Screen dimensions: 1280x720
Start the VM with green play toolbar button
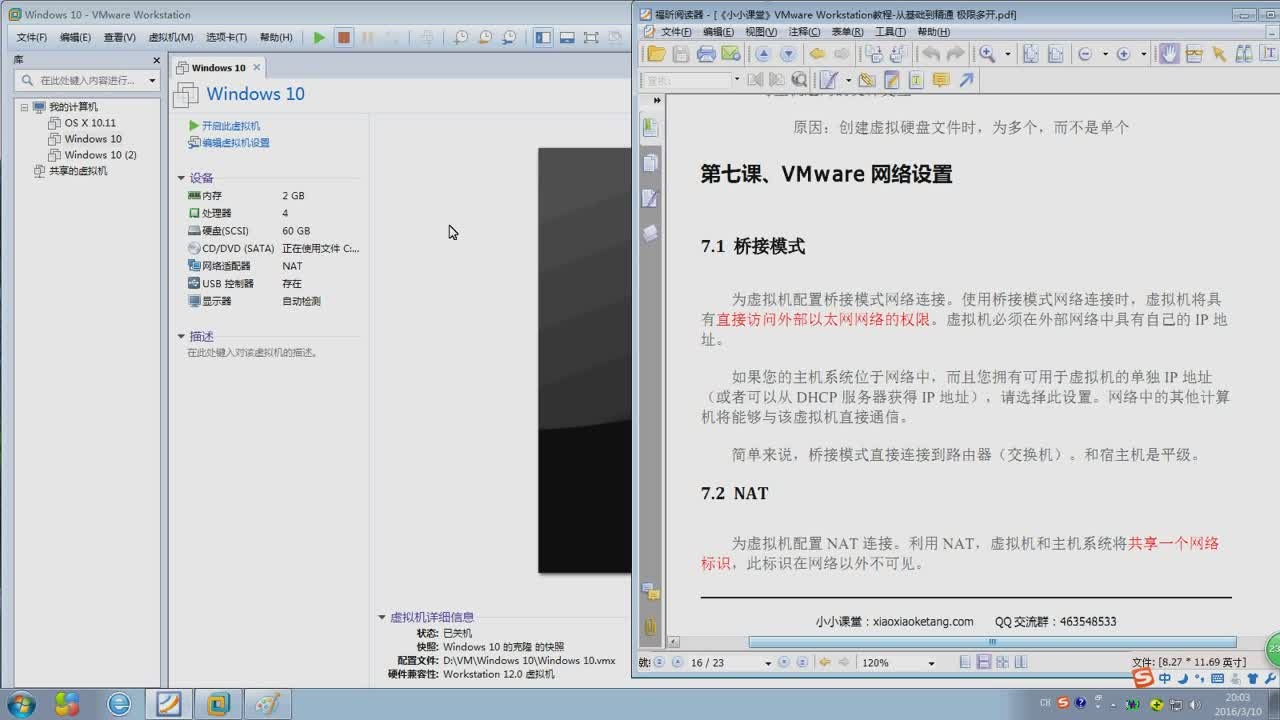pyautogui.click(x=319, y=37)
